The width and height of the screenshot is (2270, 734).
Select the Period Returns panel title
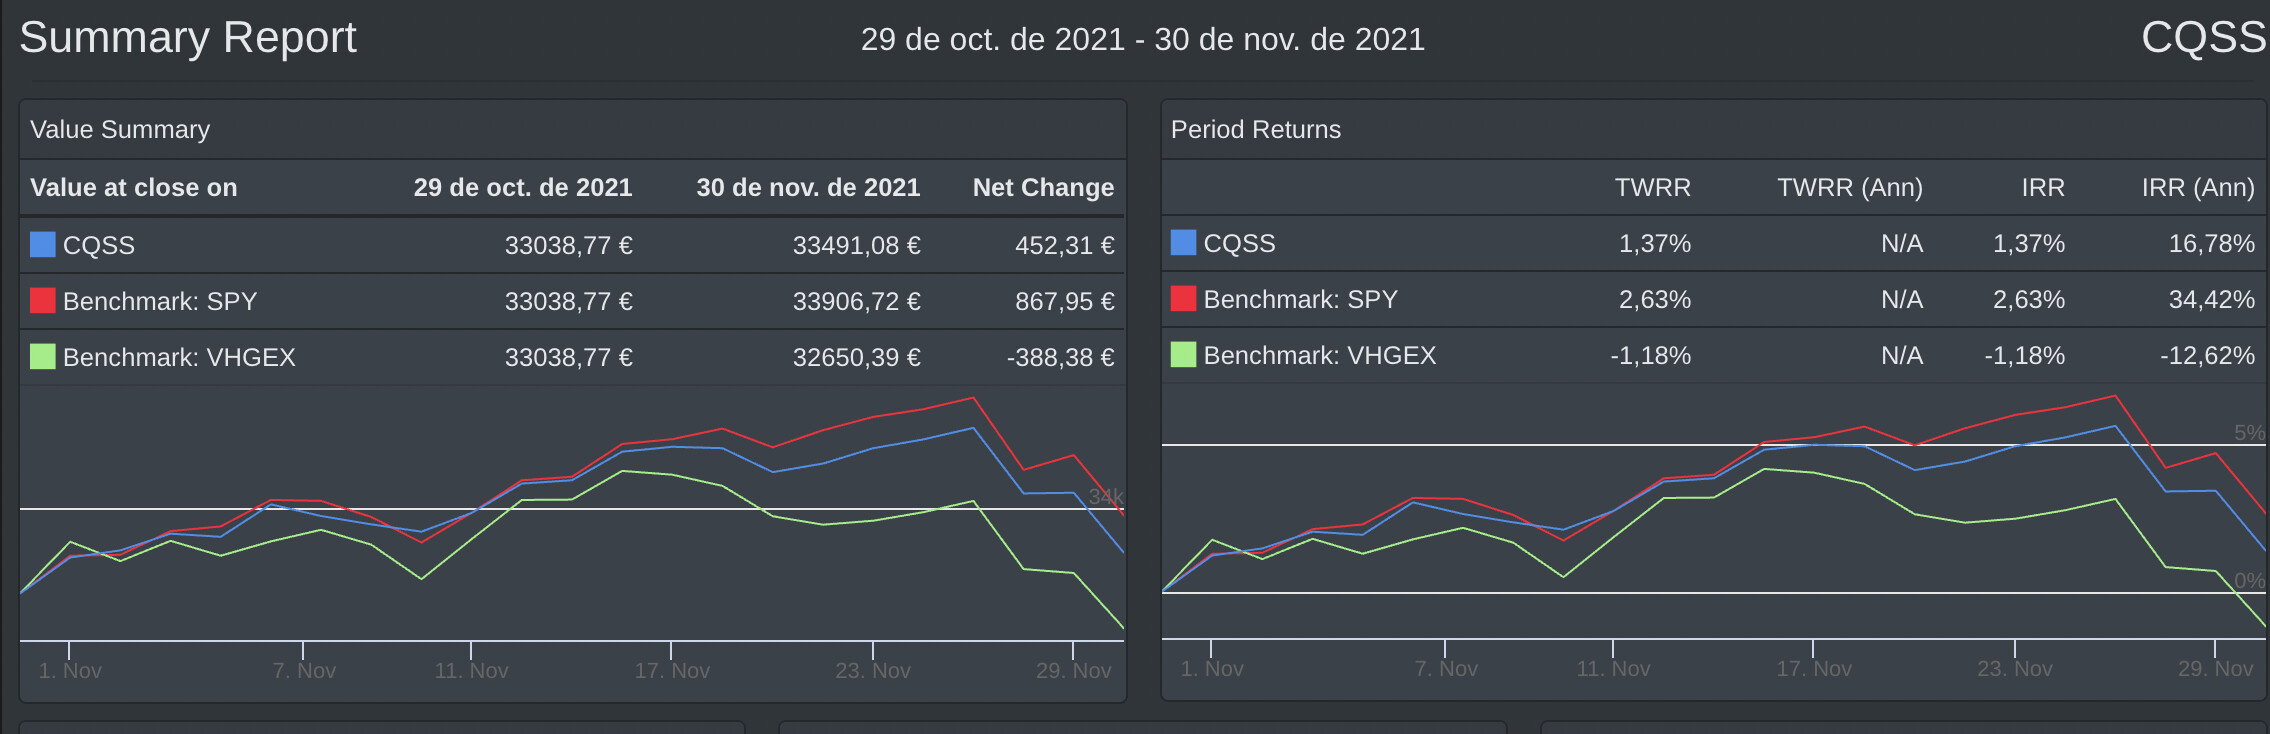(1255, 129)
